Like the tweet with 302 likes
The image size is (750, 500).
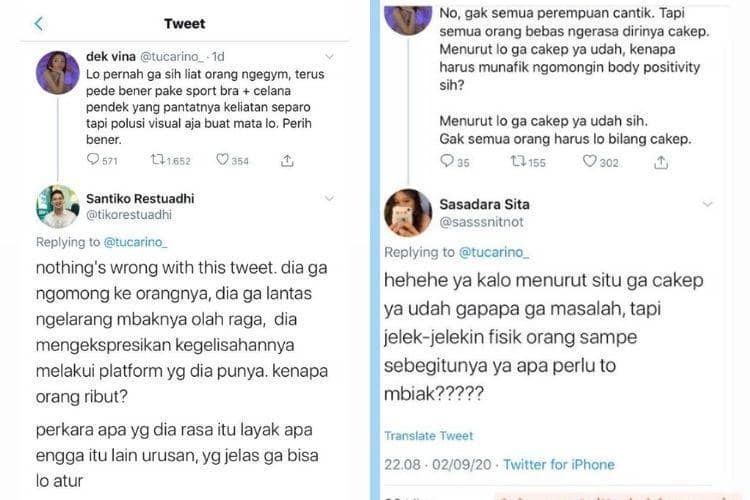coord(590,161)
